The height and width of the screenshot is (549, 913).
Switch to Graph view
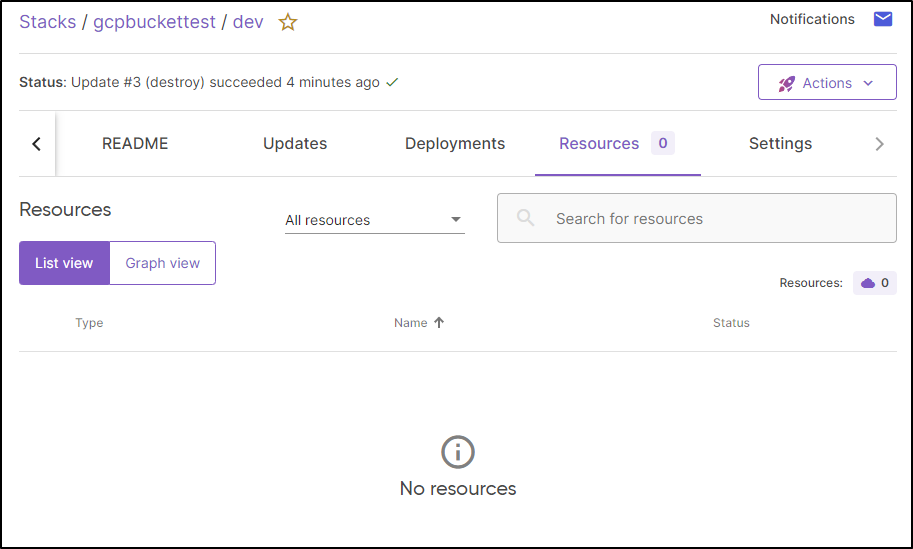pos(162,263)
